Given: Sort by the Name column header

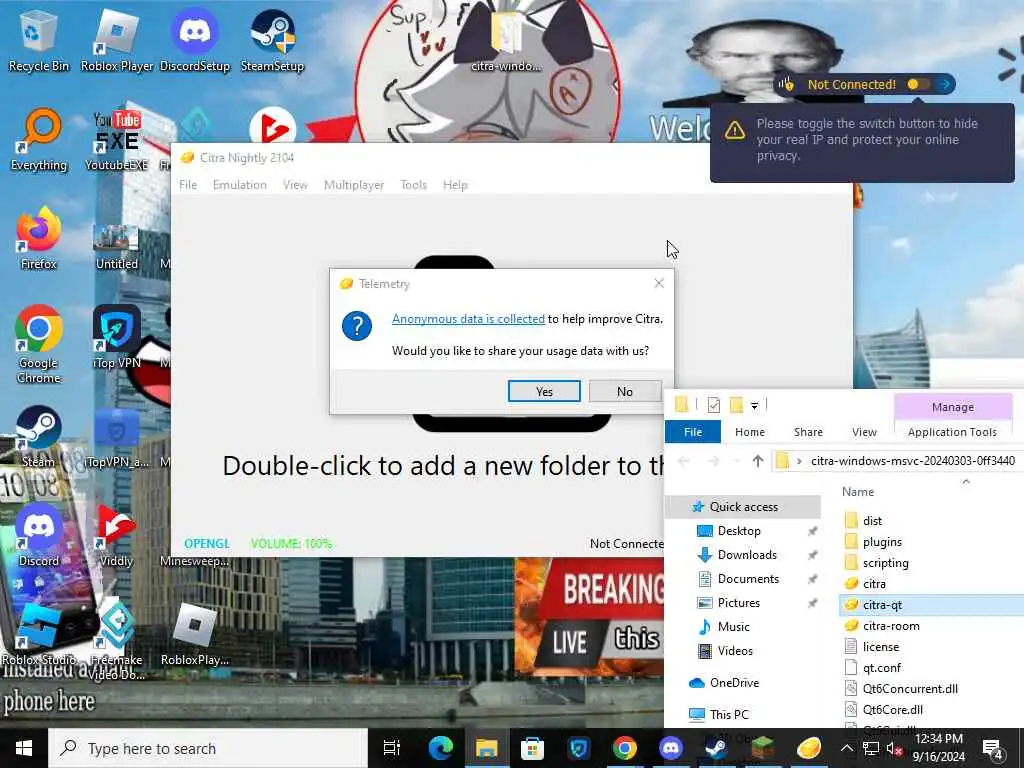Looking at the screenshot, I should pyautogui.click(x=858, y=492).
